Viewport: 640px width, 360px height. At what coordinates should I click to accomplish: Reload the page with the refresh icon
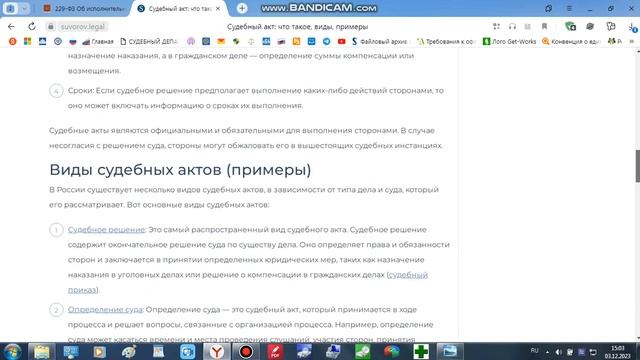[x=31, y=27]
